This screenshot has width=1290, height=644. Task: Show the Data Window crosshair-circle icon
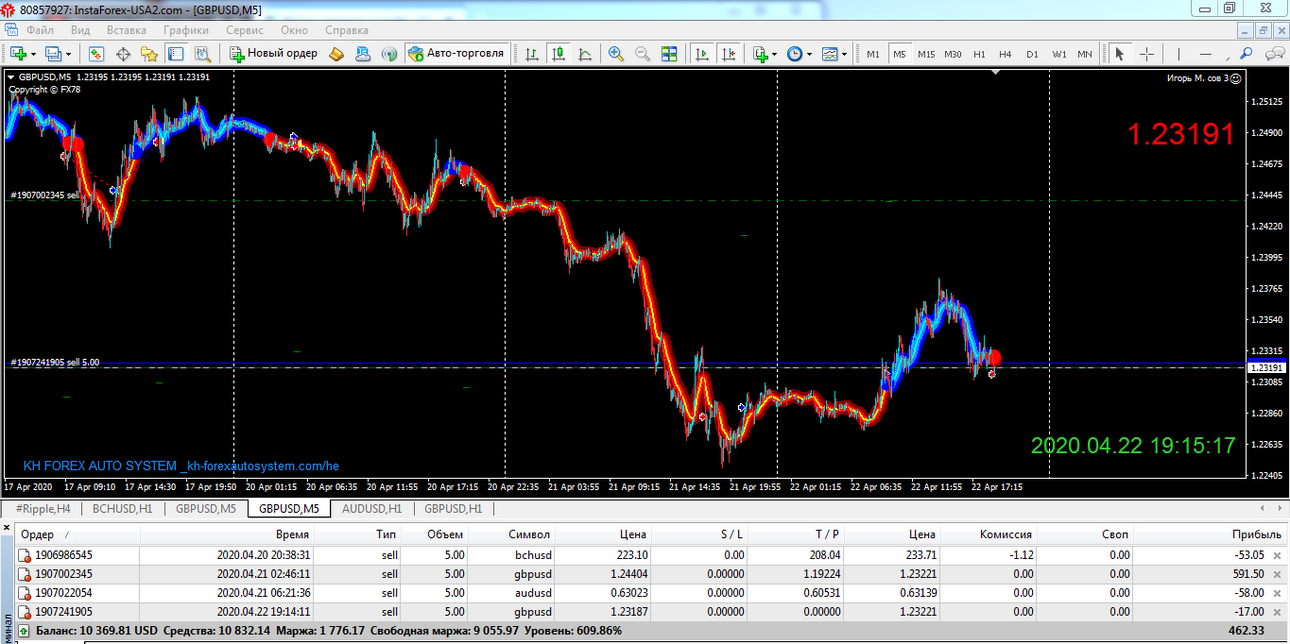[125, 54]
